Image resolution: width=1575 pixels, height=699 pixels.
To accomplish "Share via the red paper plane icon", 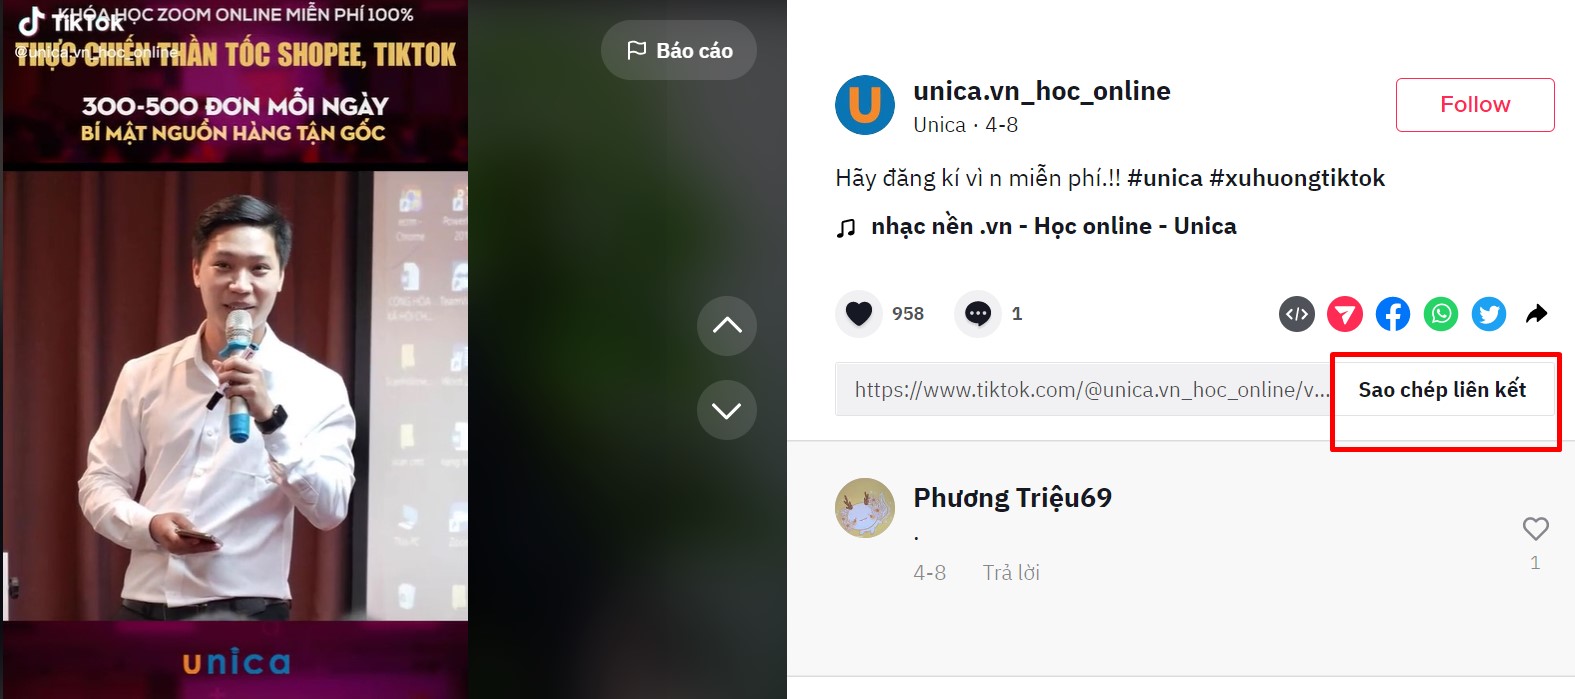I will pyautogui.click(x=1345, y=314).
